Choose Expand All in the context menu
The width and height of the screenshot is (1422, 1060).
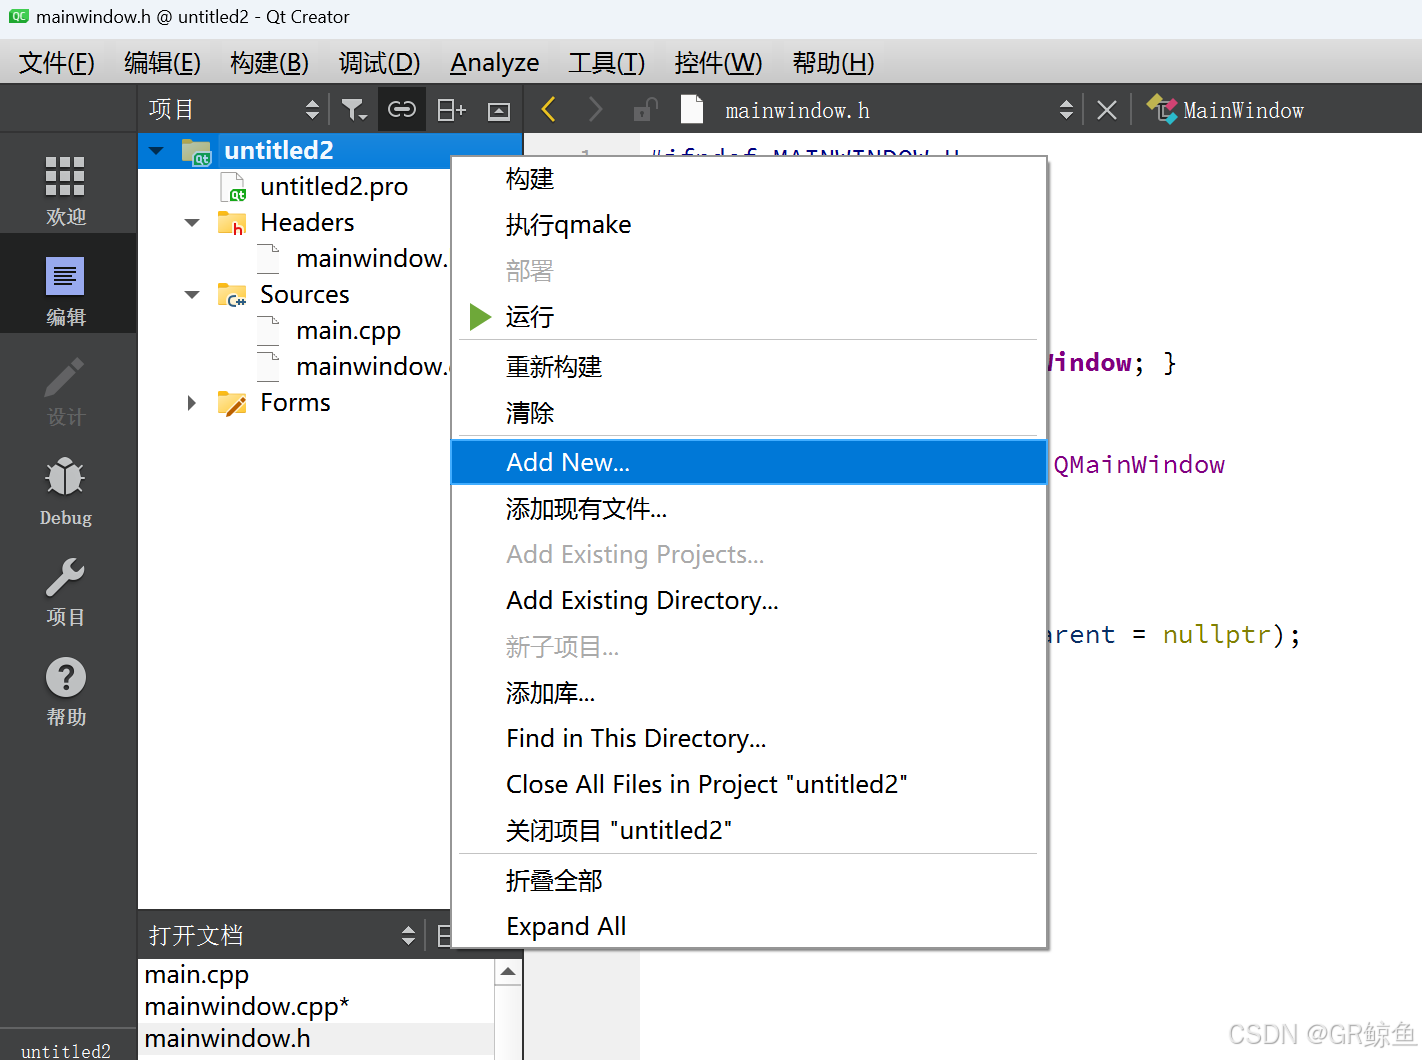click(749, 926)
